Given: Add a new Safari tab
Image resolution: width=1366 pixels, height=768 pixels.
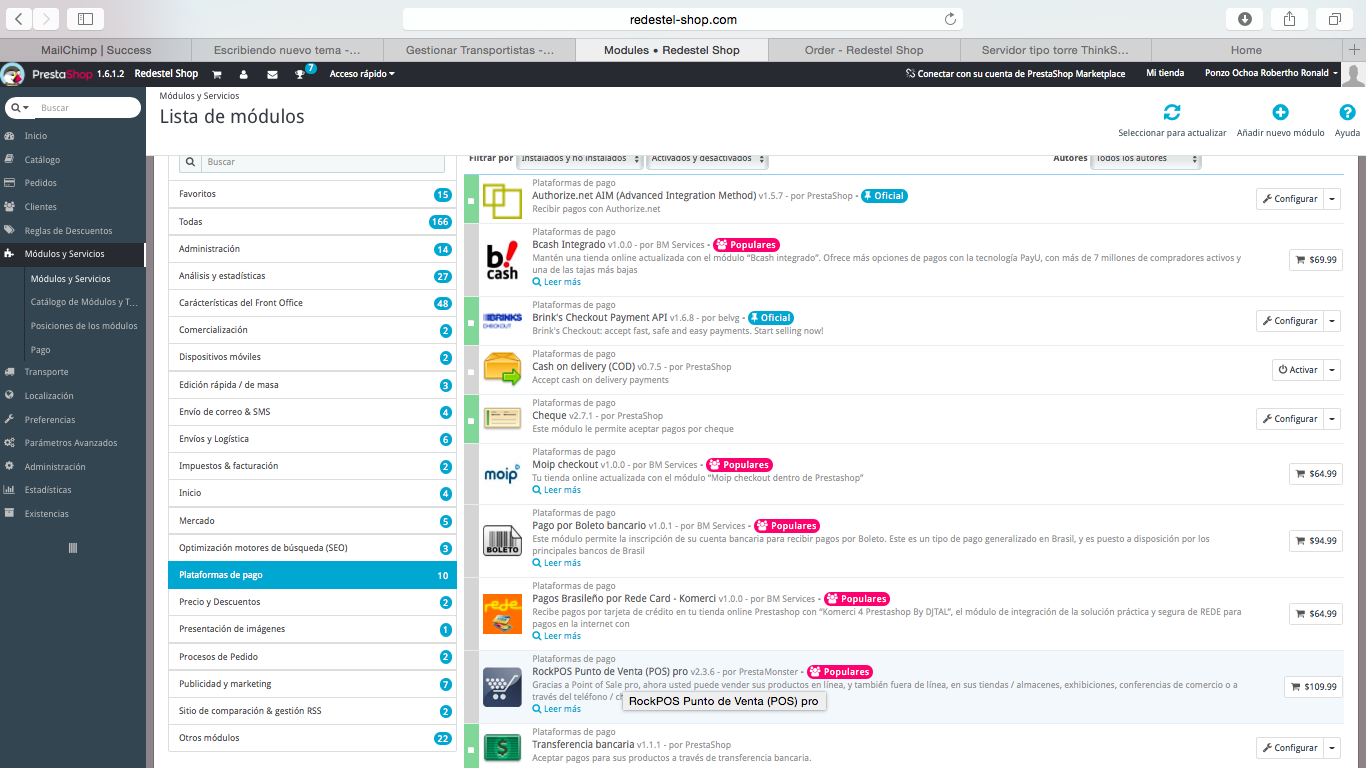Looking at the screenshot, I should pos(1355,50).
